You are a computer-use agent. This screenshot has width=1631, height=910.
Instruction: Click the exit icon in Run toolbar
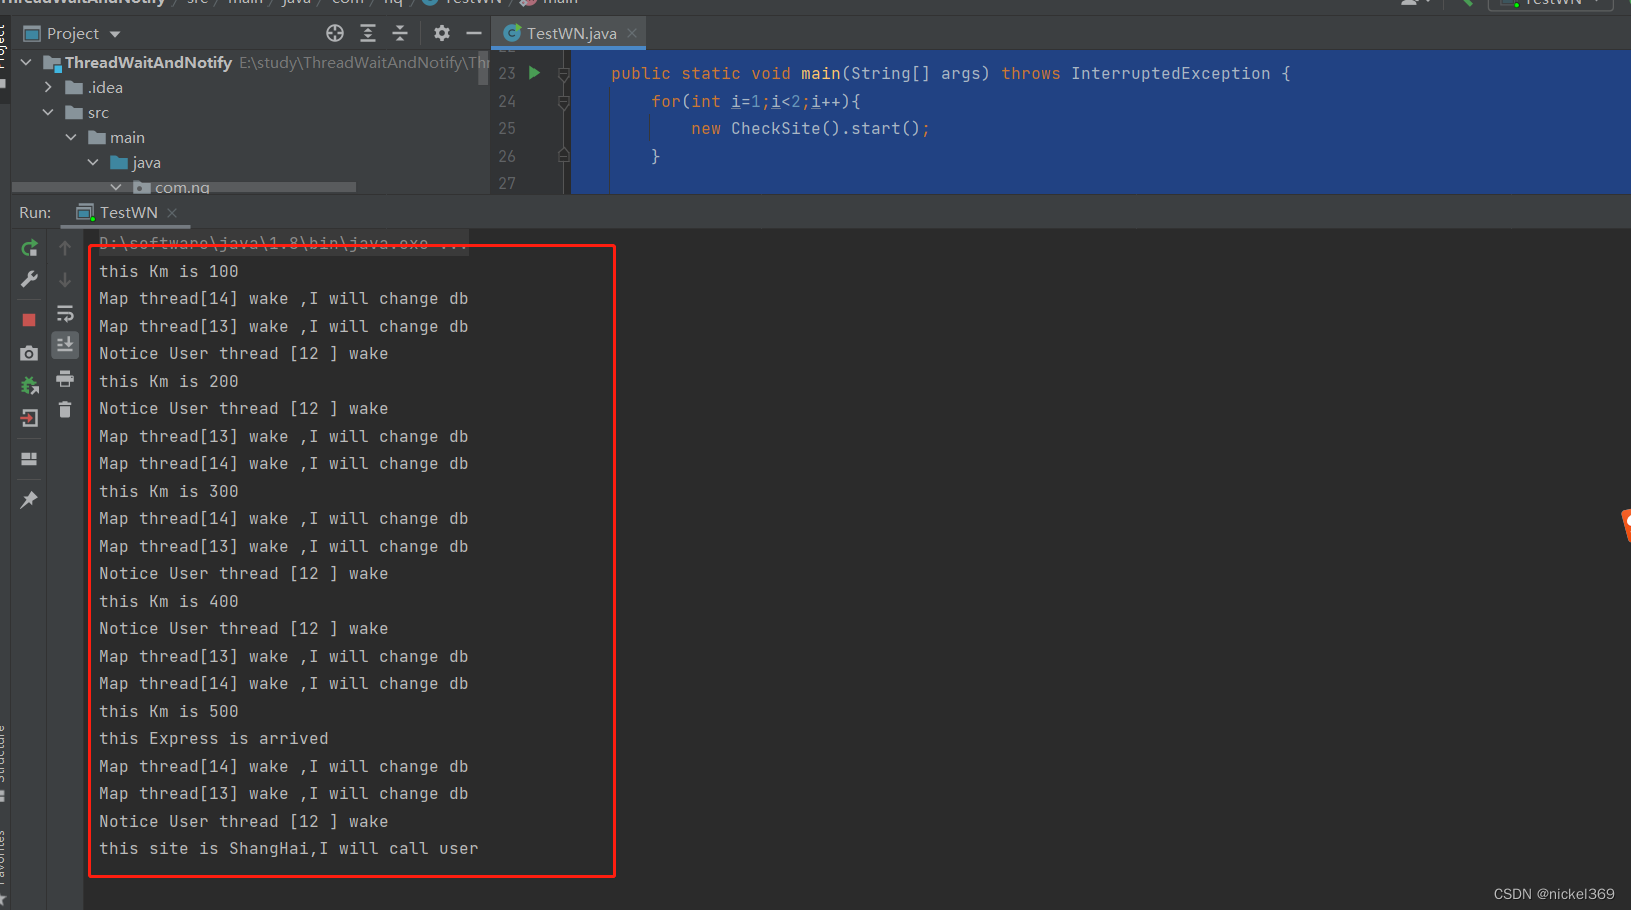29,418
